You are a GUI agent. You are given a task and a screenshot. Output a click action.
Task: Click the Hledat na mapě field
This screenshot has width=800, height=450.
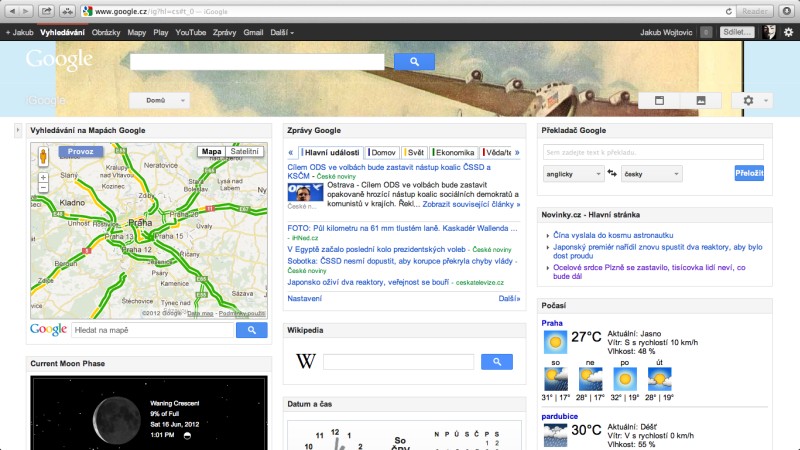click(153, 330)
